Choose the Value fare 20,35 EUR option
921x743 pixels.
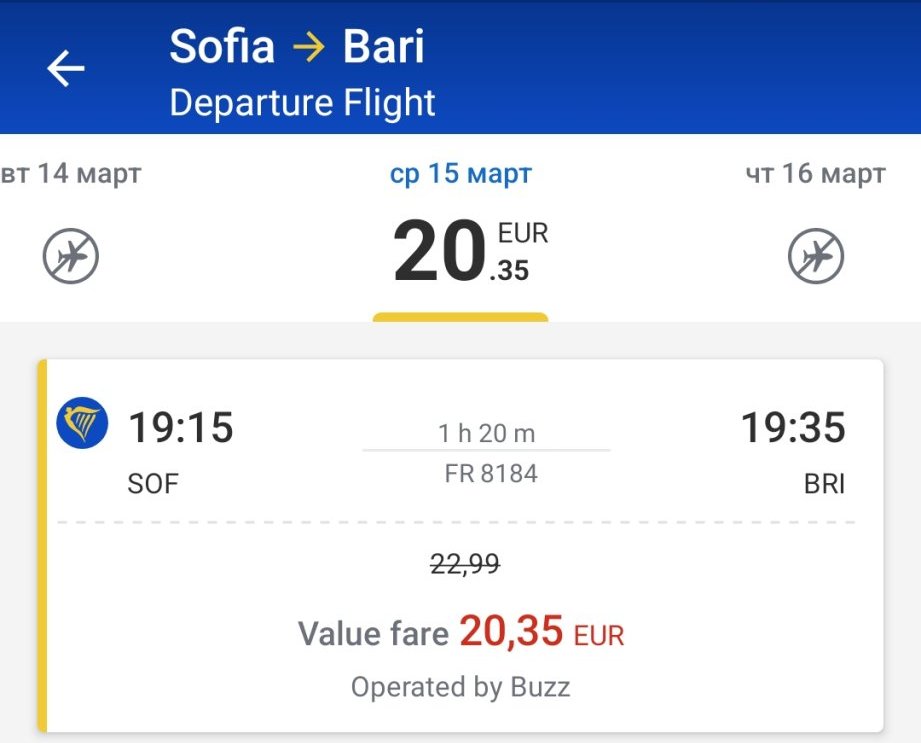click(x=461, y=633)
